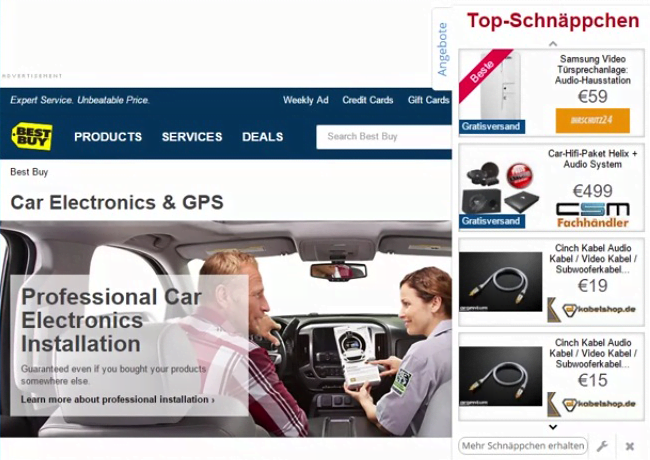Click Gratisversand badge on Samsung offer
Viewport: 650px width, 460px height.
click(492, 127)
